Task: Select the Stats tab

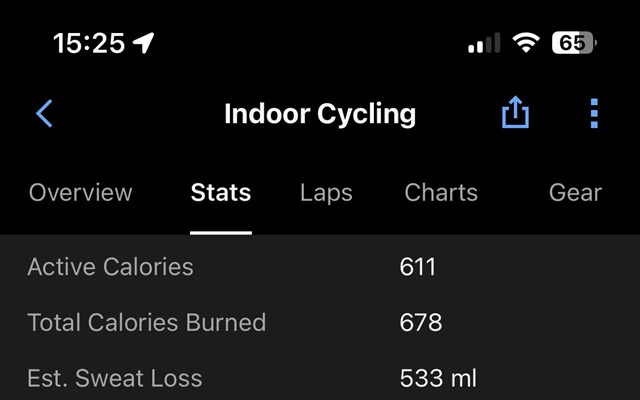Action: (x=221, y=193)
